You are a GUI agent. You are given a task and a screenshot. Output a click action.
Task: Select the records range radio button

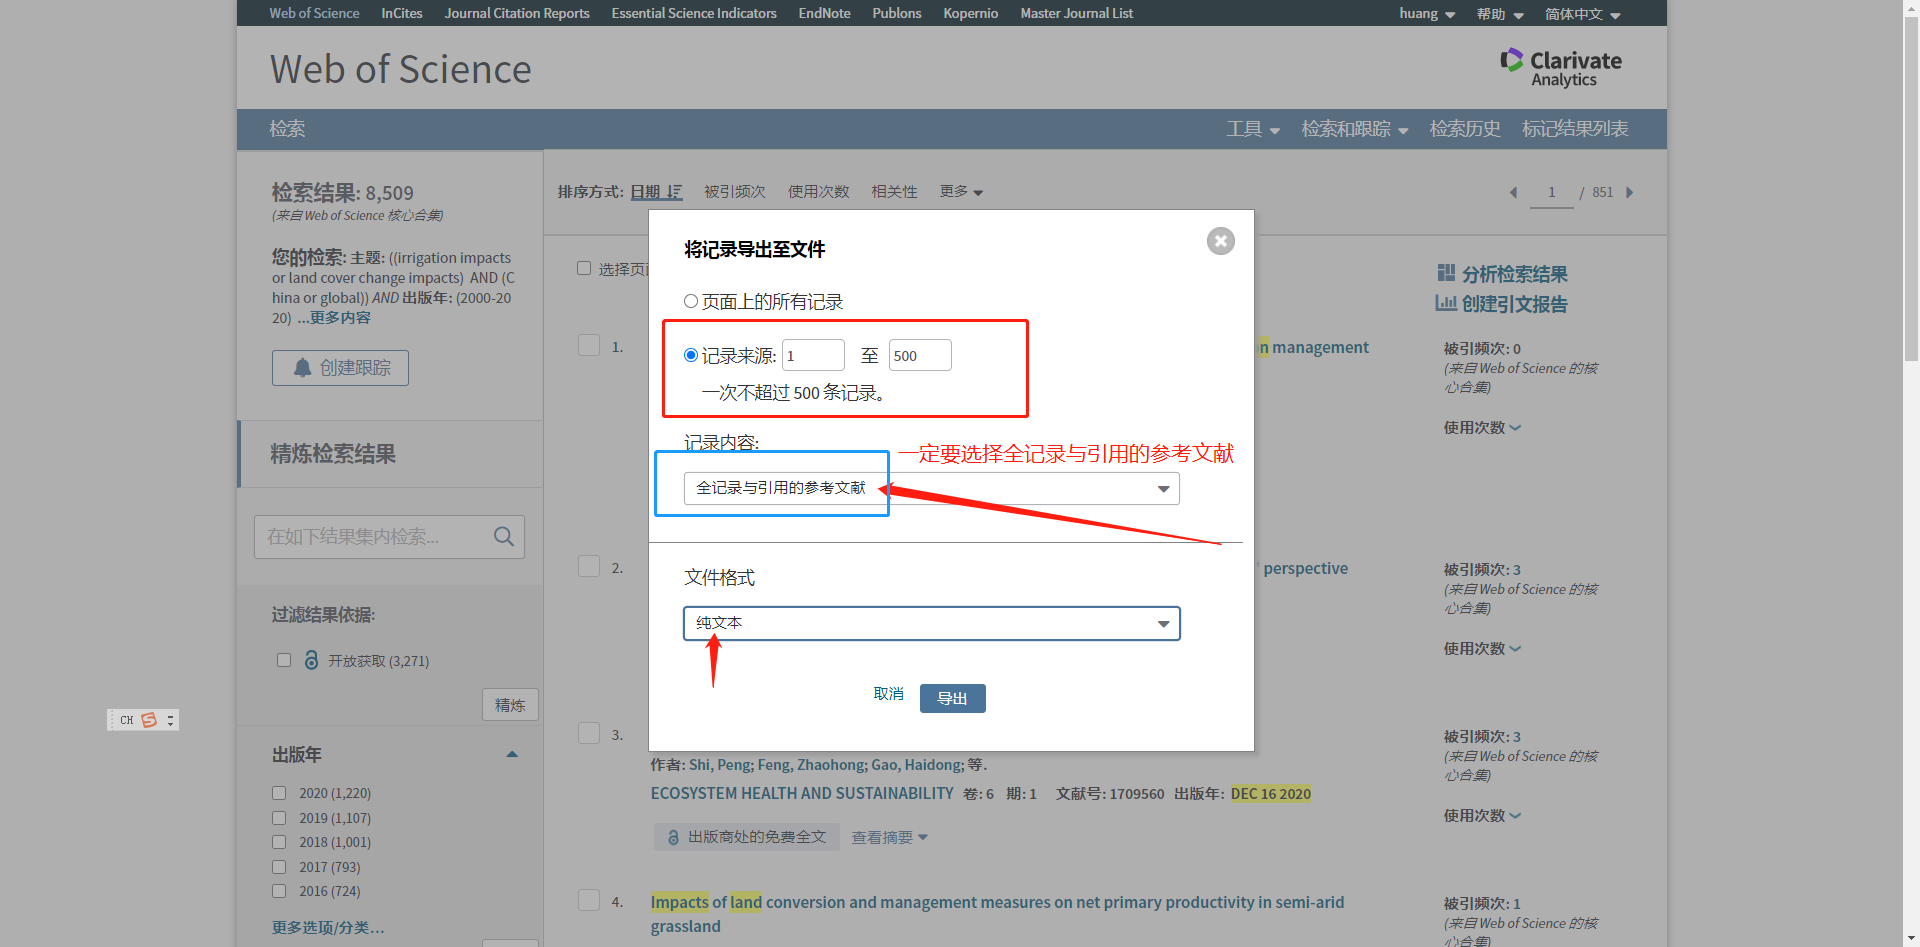(x=691, y=355)
